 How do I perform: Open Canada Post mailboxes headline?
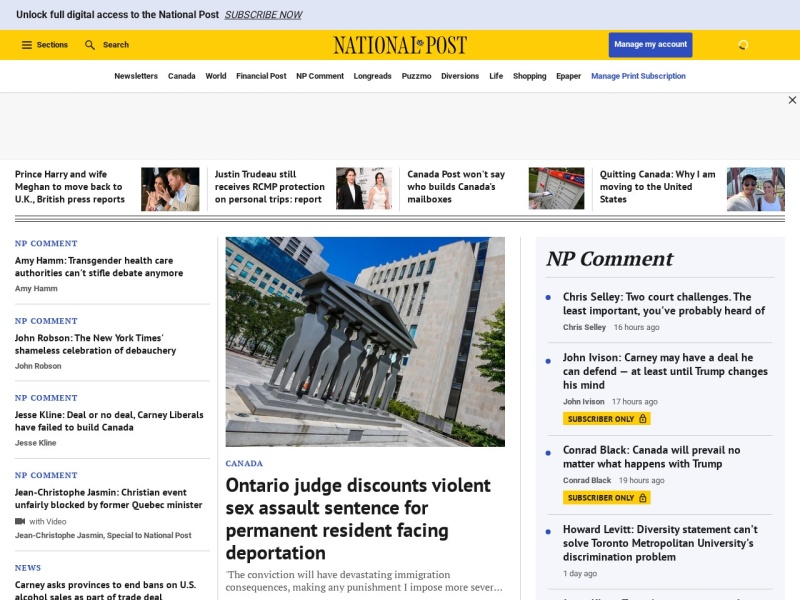pos(456,187)
